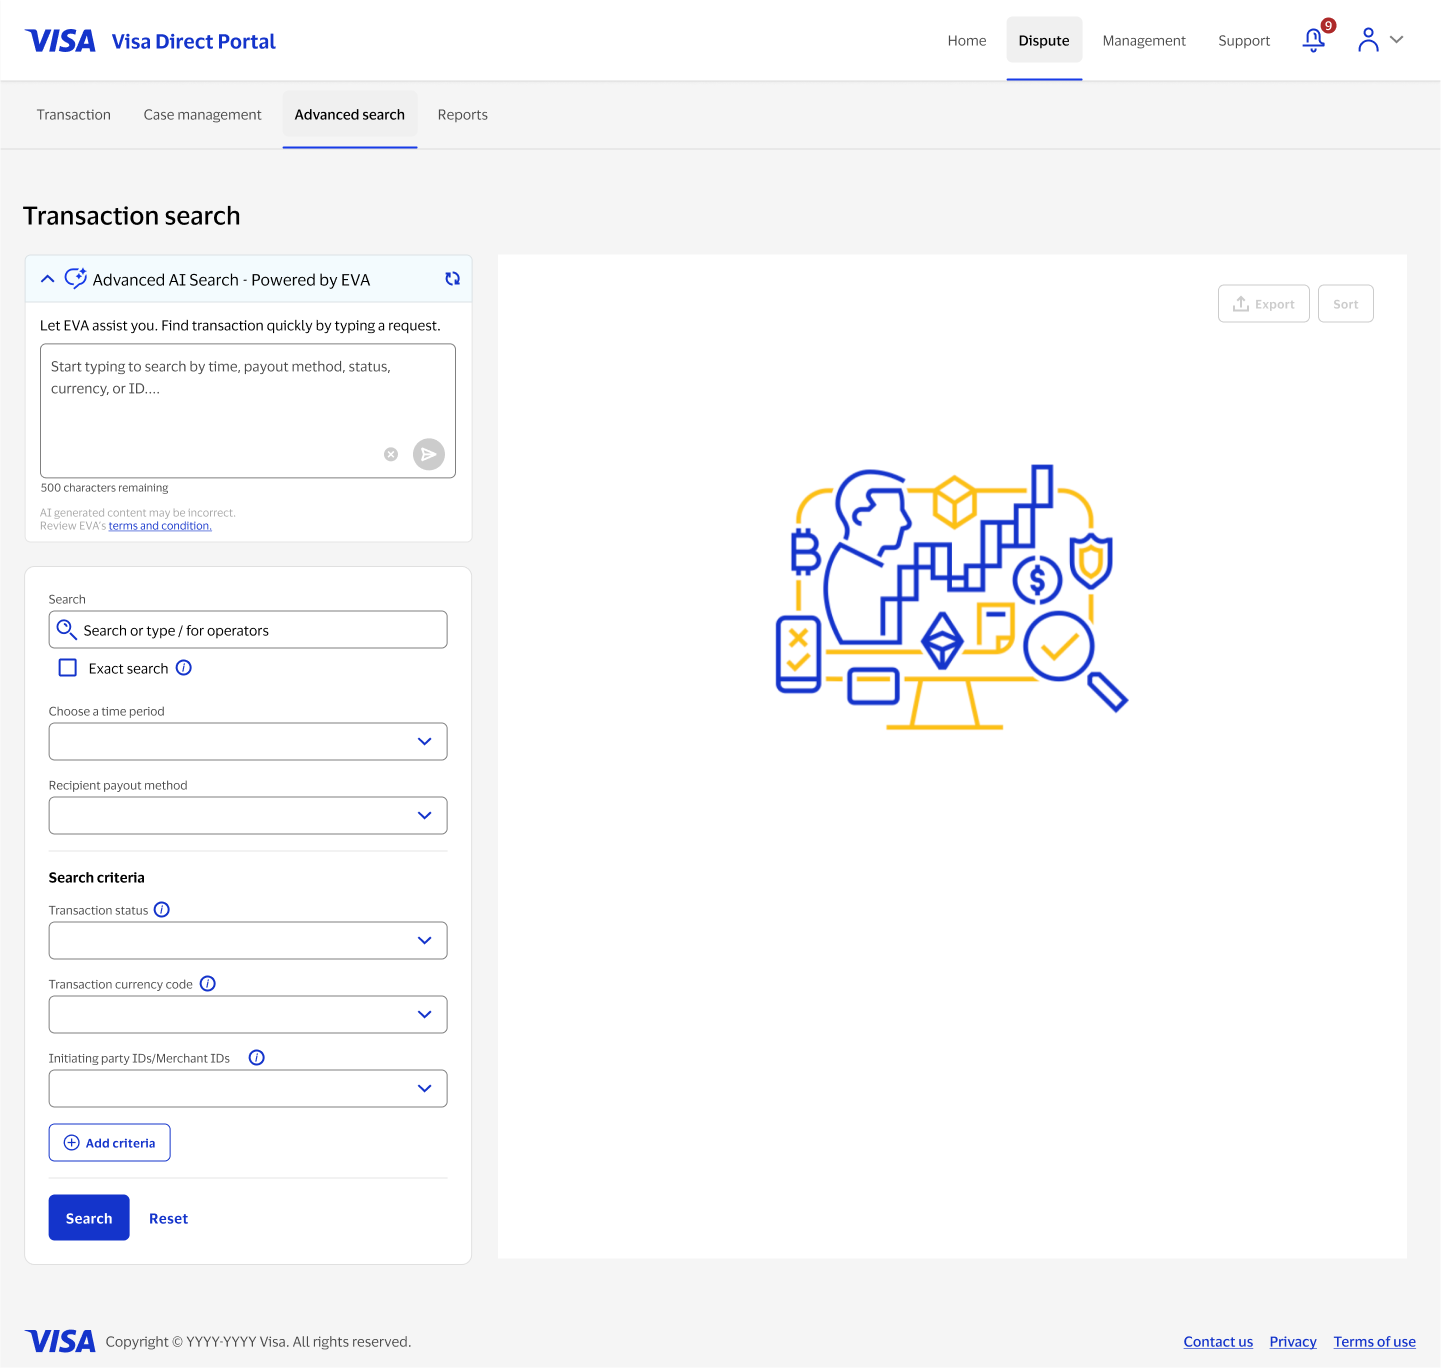Click the info icon beside Transaction currency code
Viewport: 1441px width, 1368px height.
coord(207,983)
